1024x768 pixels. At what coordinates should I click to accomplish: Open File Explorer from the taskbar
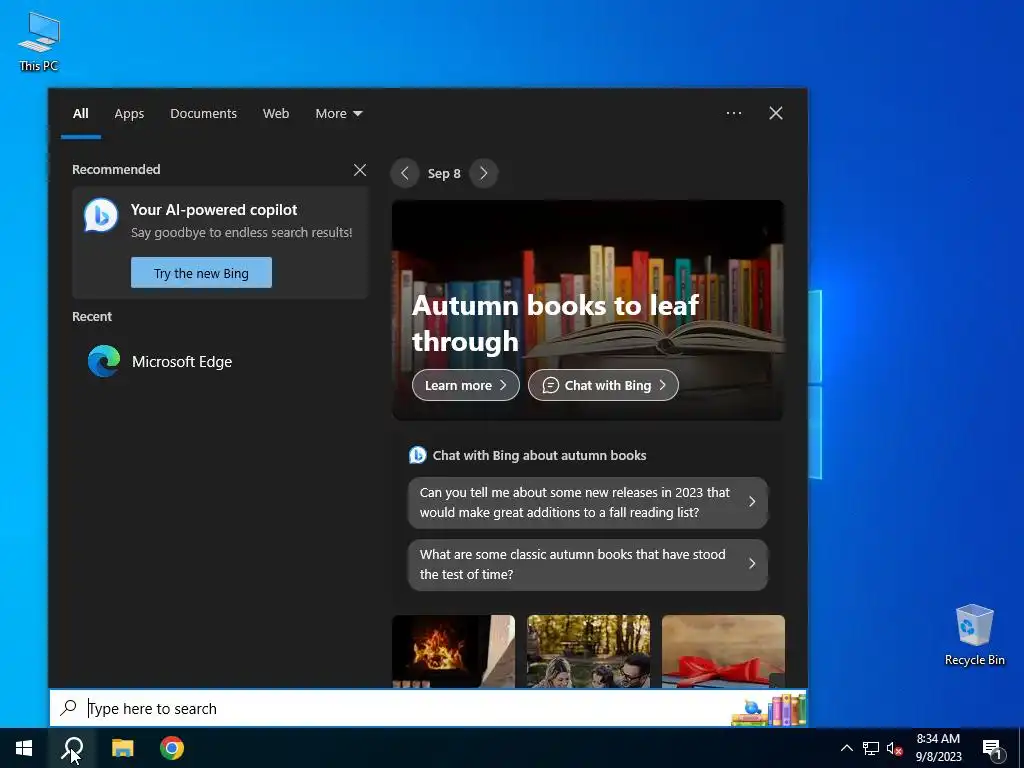tap(122, 748)
